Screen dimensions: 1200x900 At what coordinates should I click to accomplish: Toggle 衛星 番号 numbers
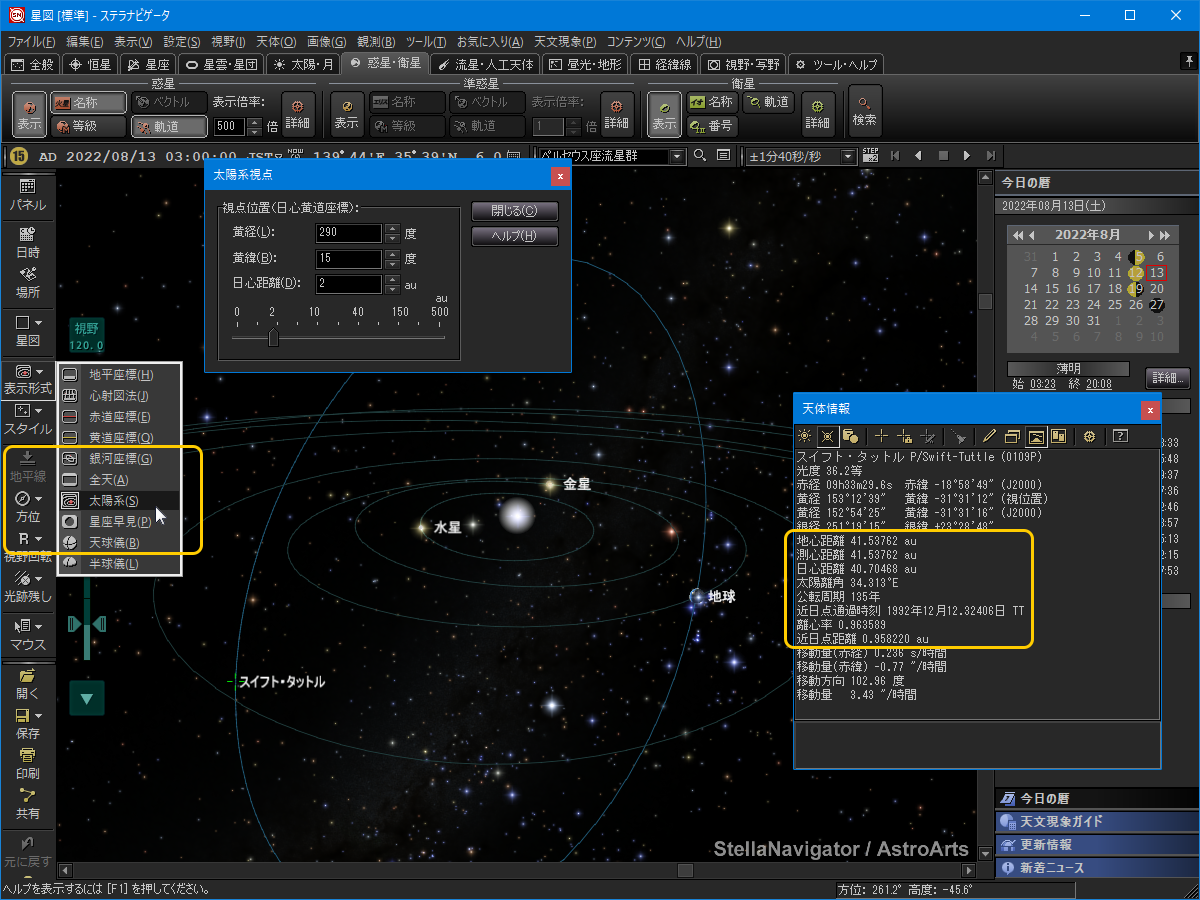click(711, 126)
